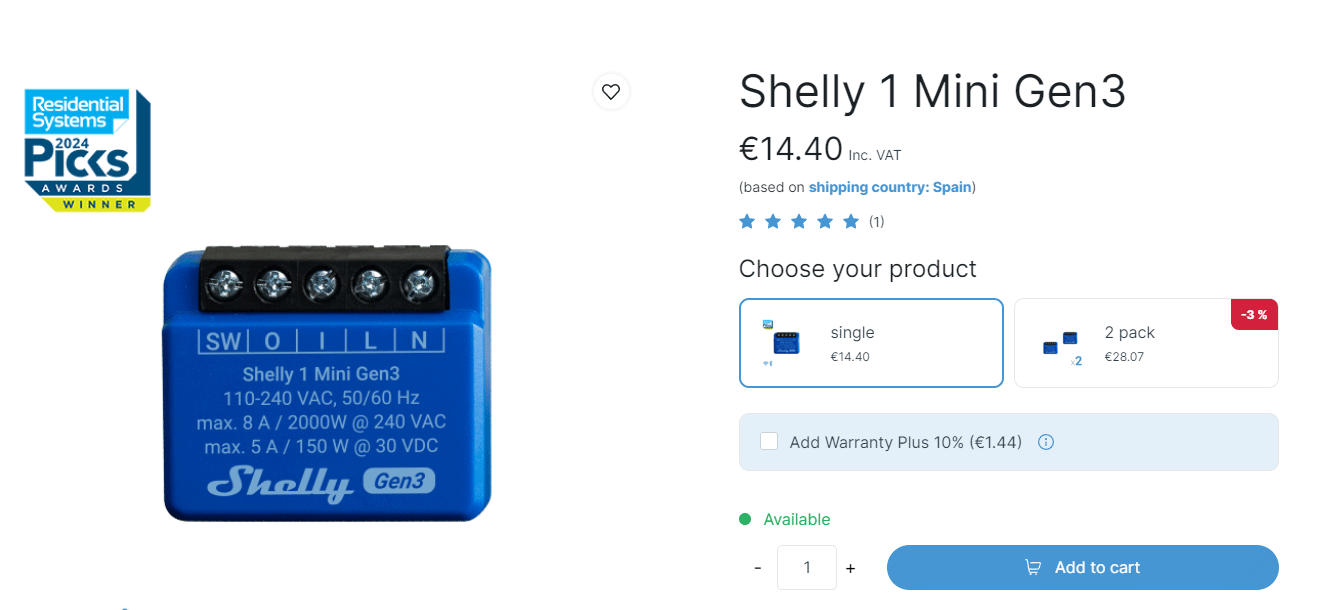This screenshot has height=610, width=1325.
Task: Click the -3 % discount badge
Action: [1254, 314]
